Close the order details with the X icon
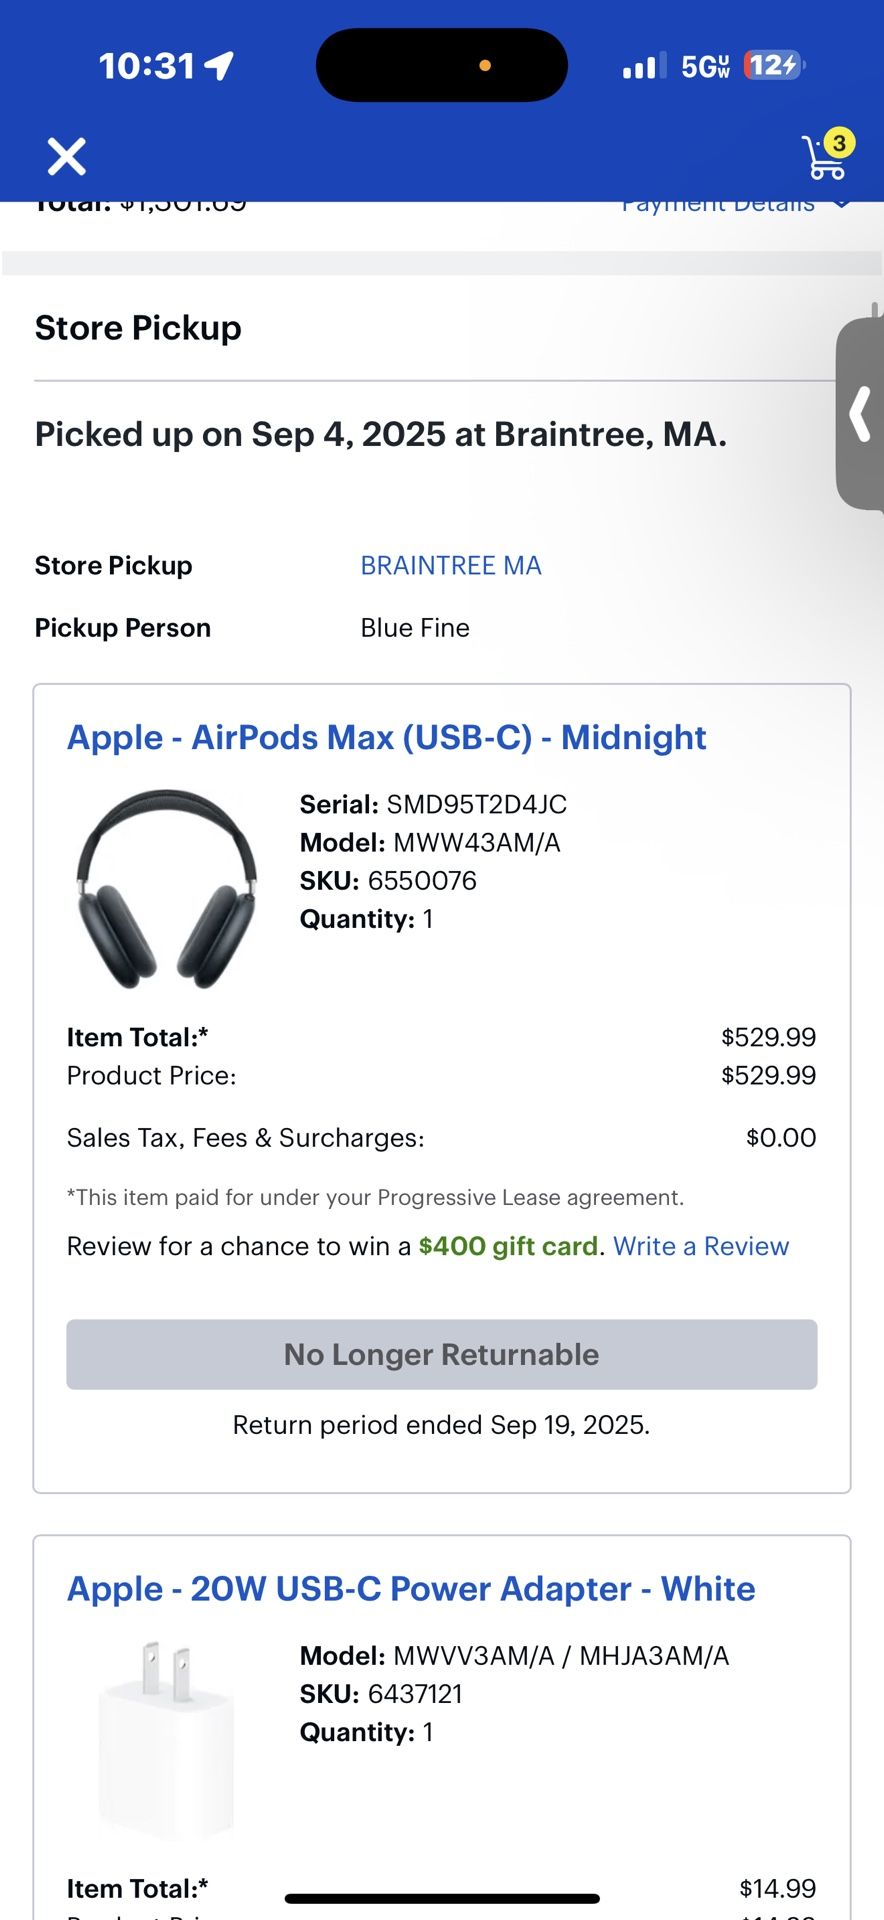Screen dimensions: 884x1920 tap(67, 157)
